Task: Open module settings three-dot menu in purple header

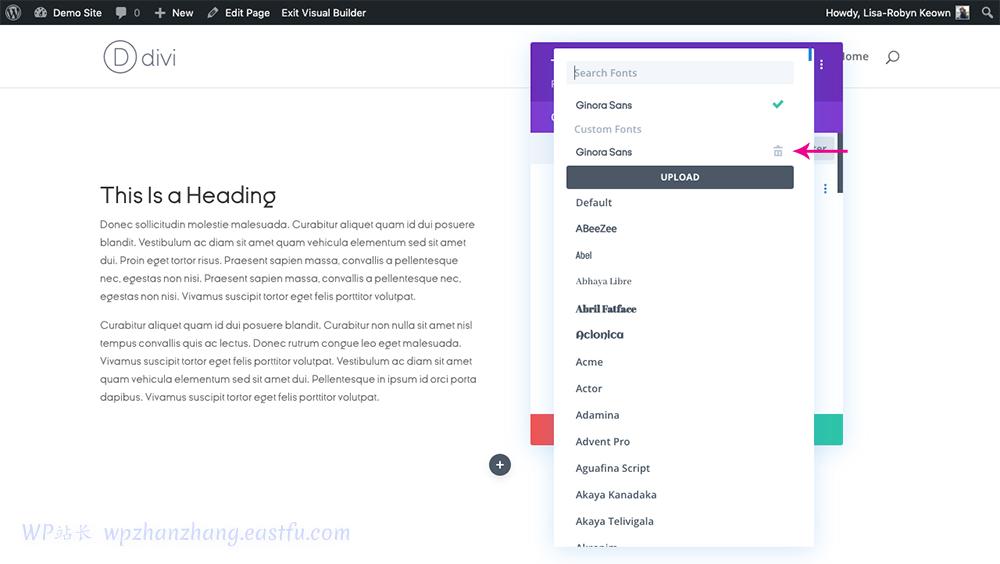Action: point(821,64)
